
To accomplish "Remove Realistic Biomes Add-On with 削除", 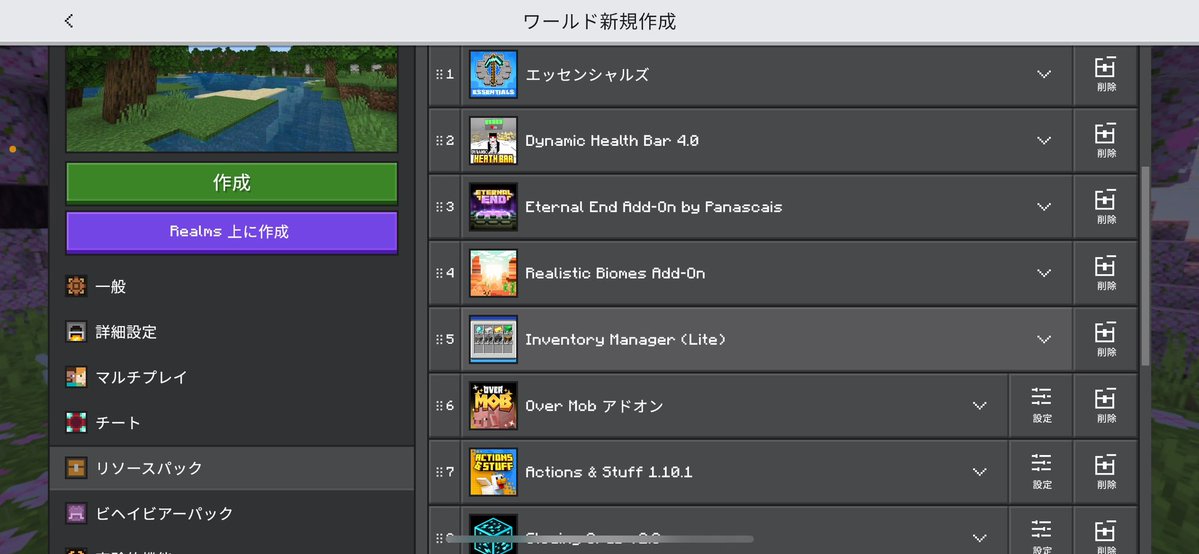I will click(x=1106, y=273).
